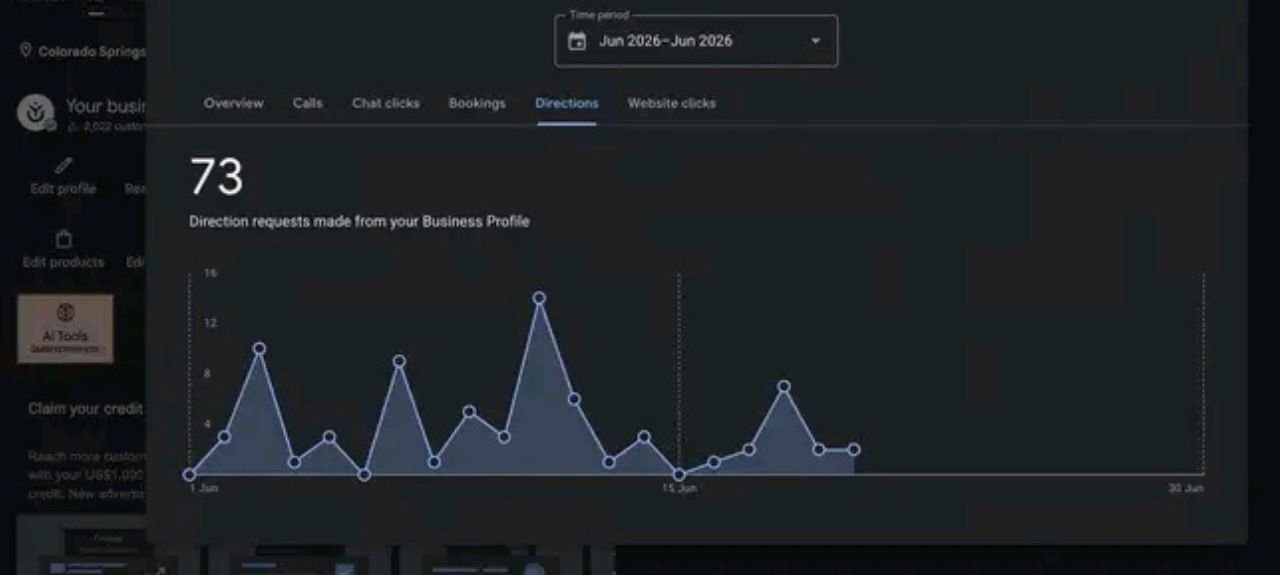Open the Chat clicks tab
Image resolution: width=1280 pixels, height=575 pixels.
click(386, 103)
